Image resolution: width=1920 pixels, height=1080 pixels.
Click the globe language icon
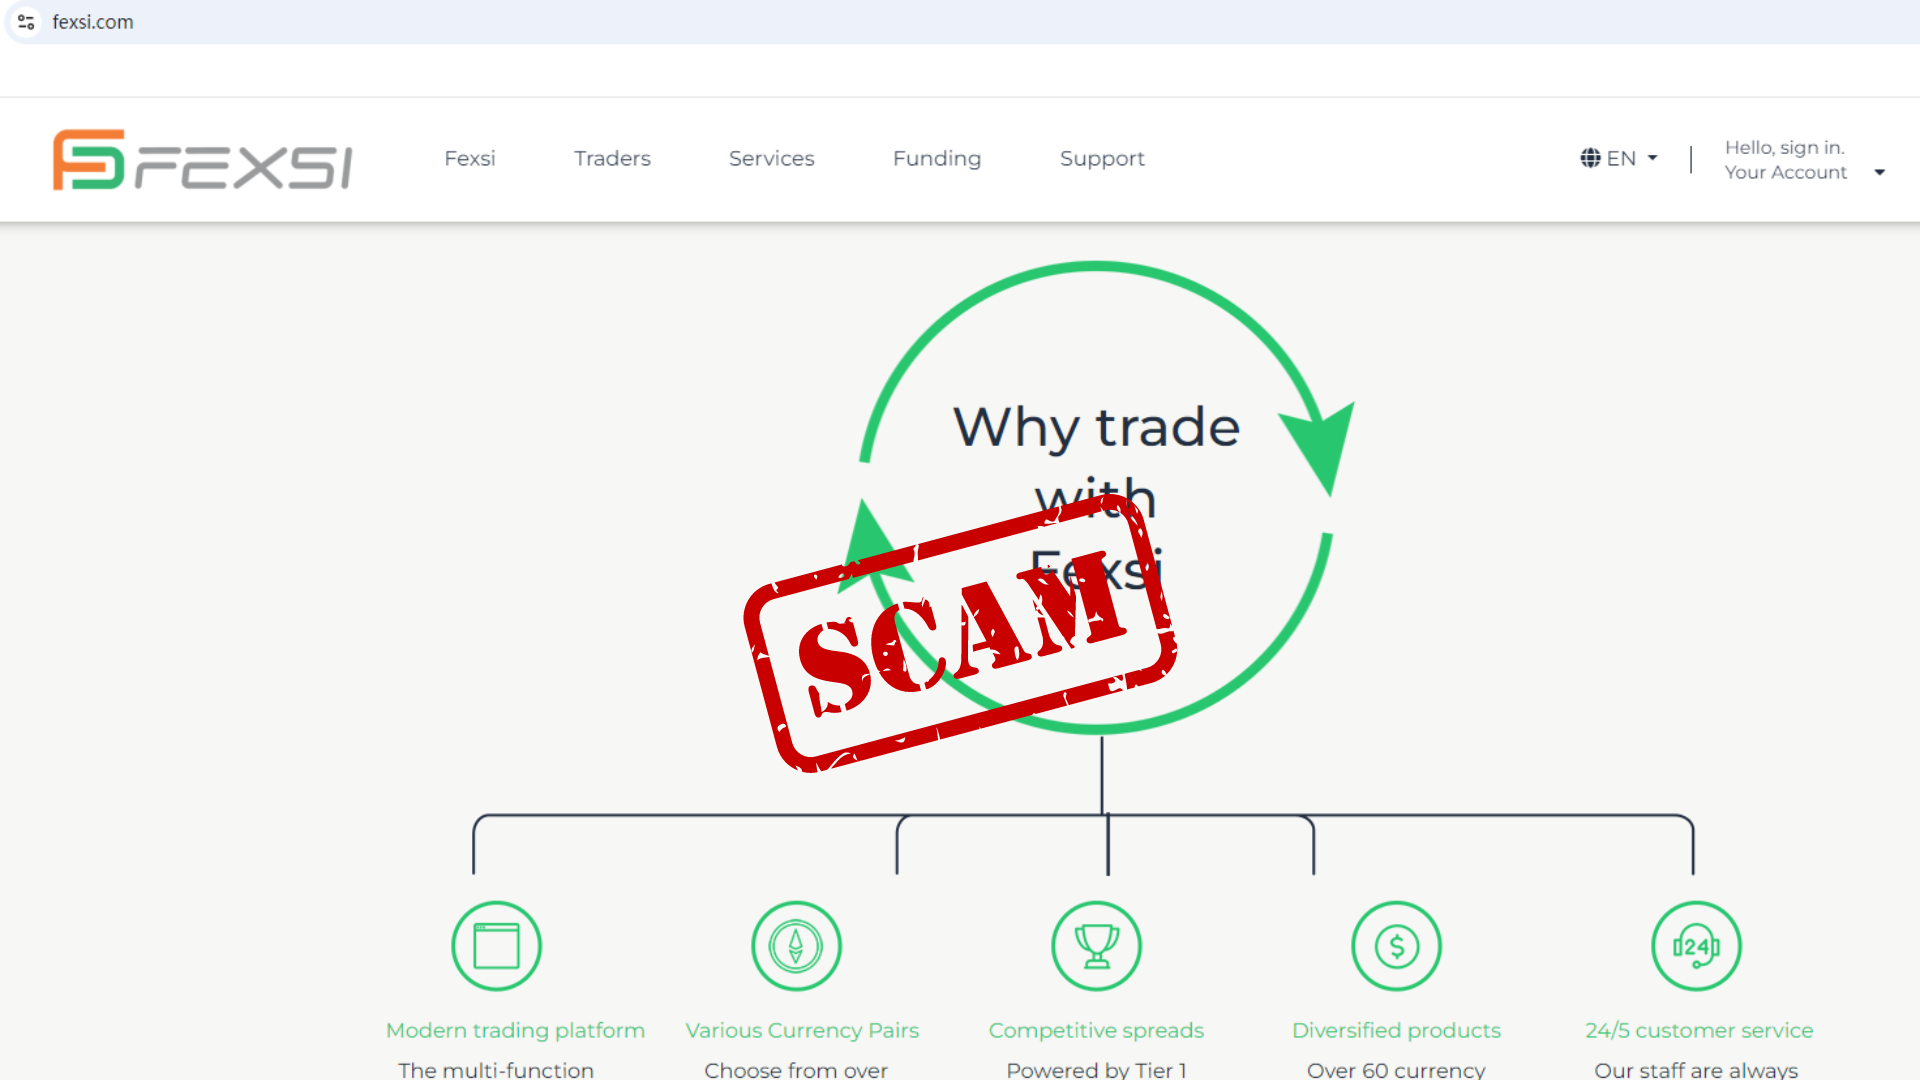click(1590, 158)
